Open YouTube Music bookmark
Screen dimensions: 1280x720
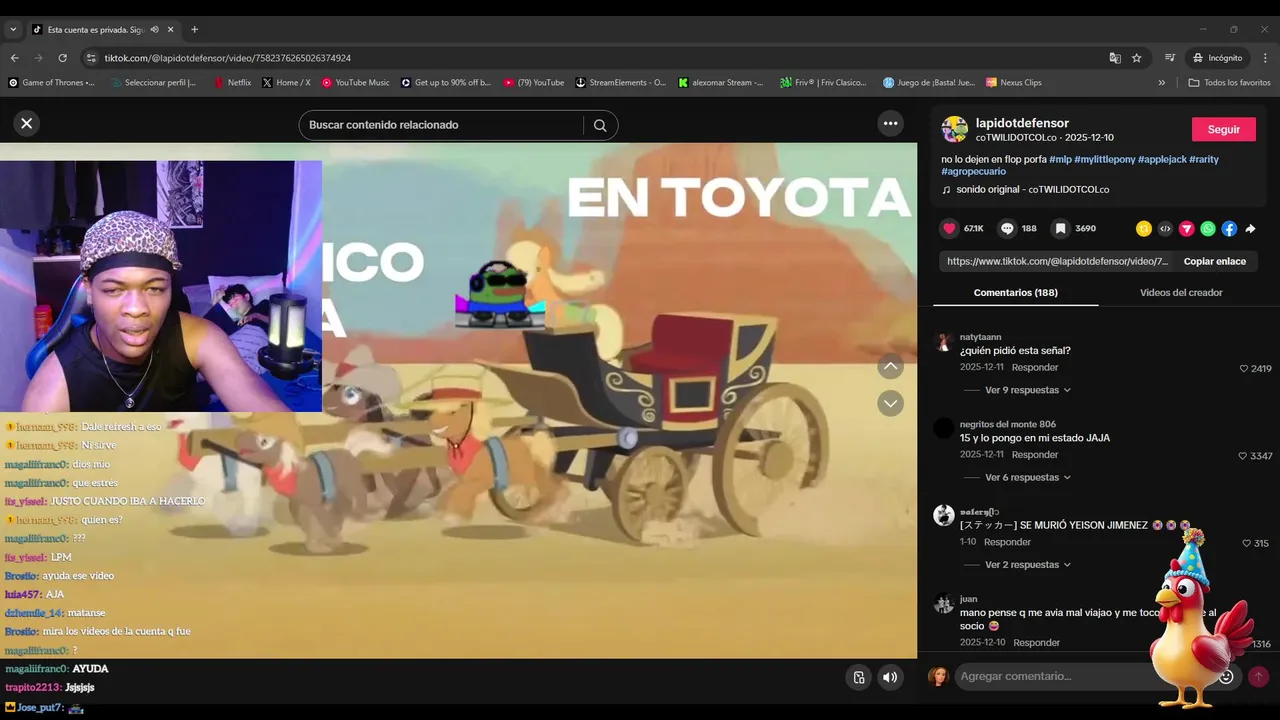pyautogui.click(x=356, y=83)
